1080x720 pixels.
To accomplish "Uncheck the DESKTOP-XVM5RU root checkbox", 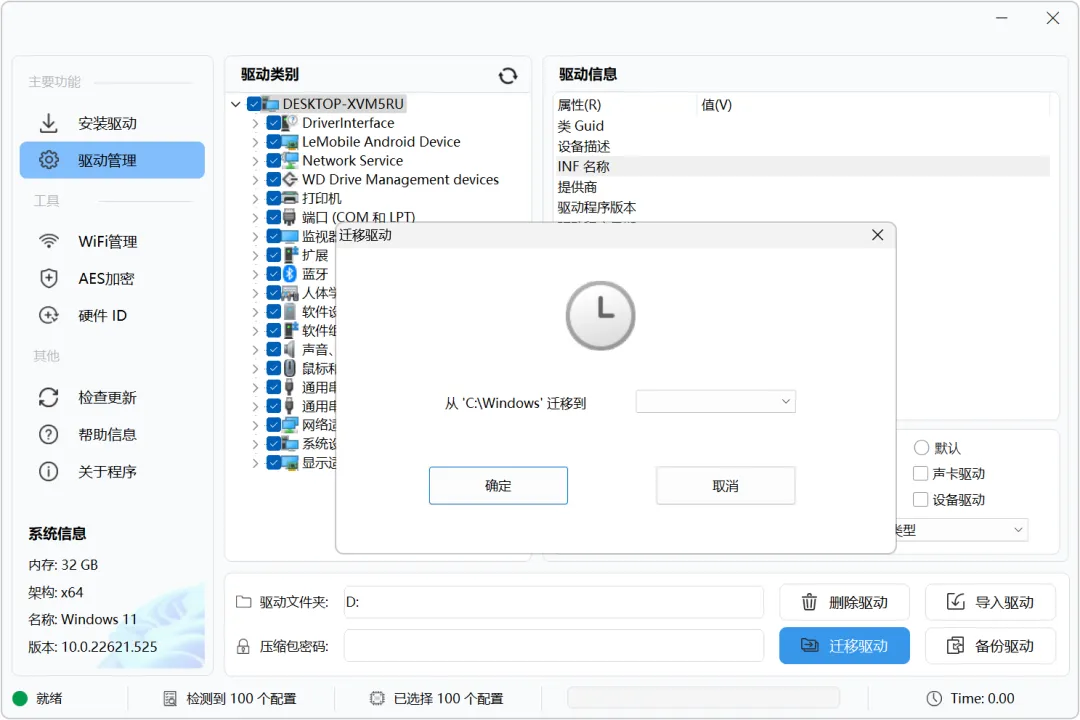I will 254,104.
